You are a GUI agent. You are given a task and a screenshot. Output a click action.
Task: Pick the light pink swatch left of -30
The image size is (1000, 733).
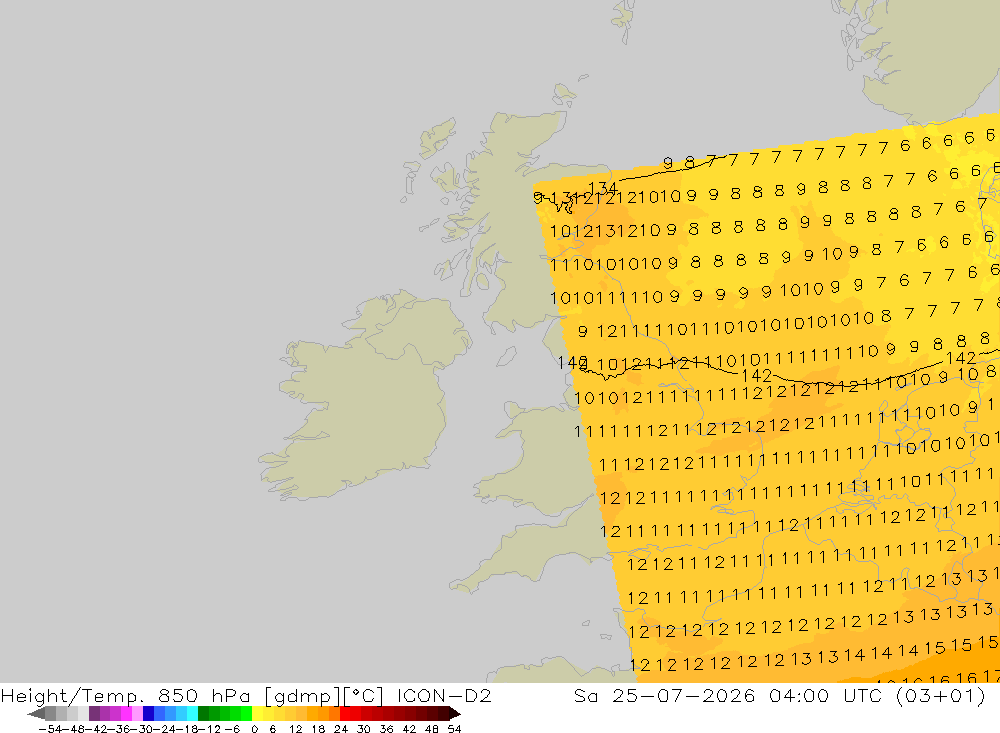coord(137,713)
